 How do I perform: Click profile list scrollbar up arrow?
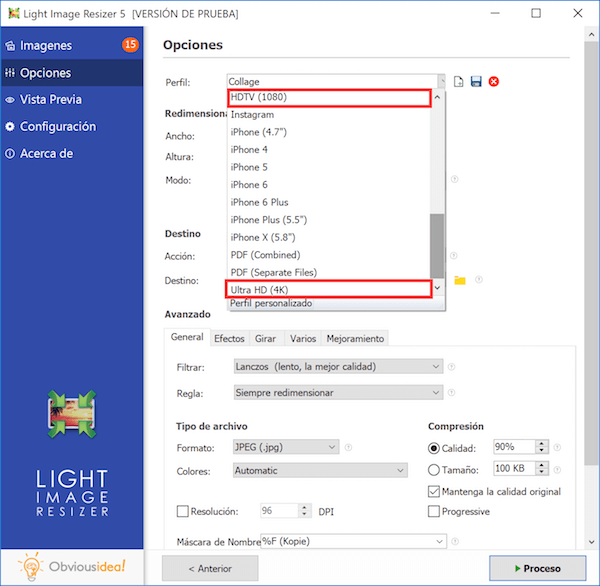[437, 97]
